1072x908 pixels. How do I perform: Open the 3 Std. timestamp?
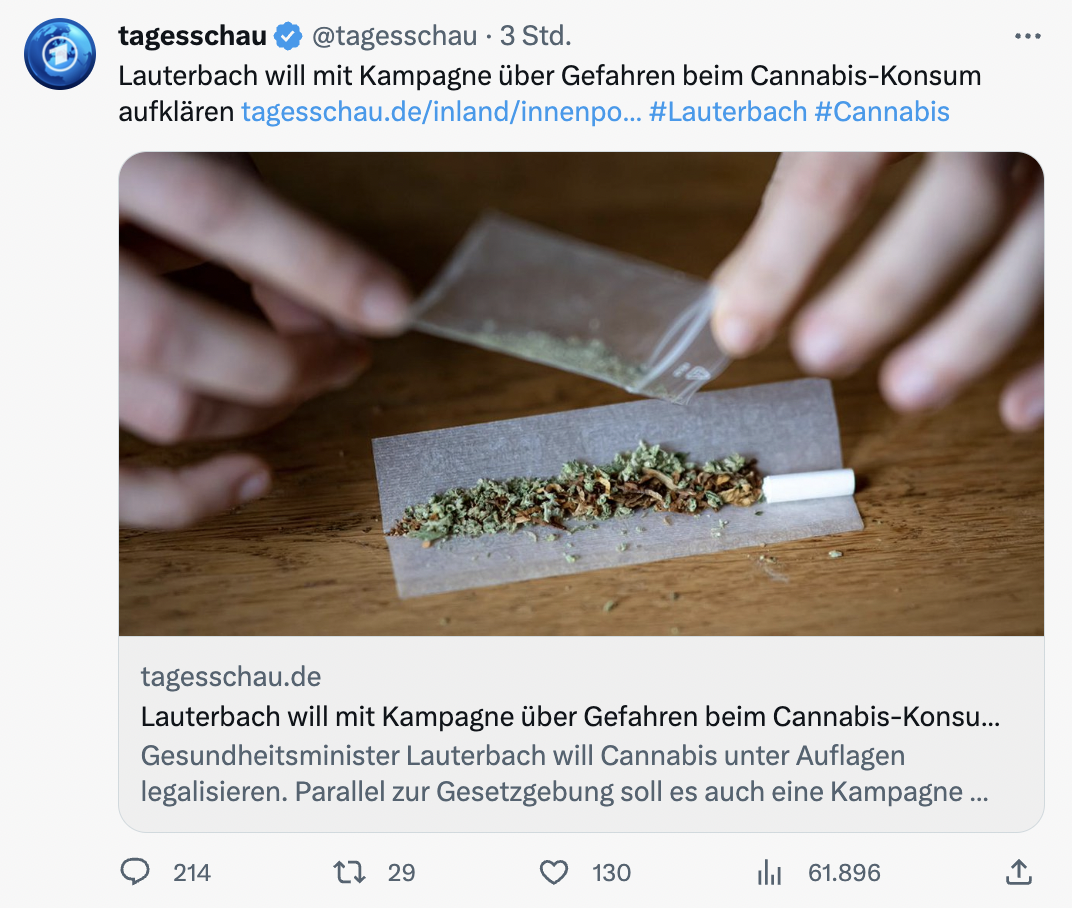coord(535,36)
